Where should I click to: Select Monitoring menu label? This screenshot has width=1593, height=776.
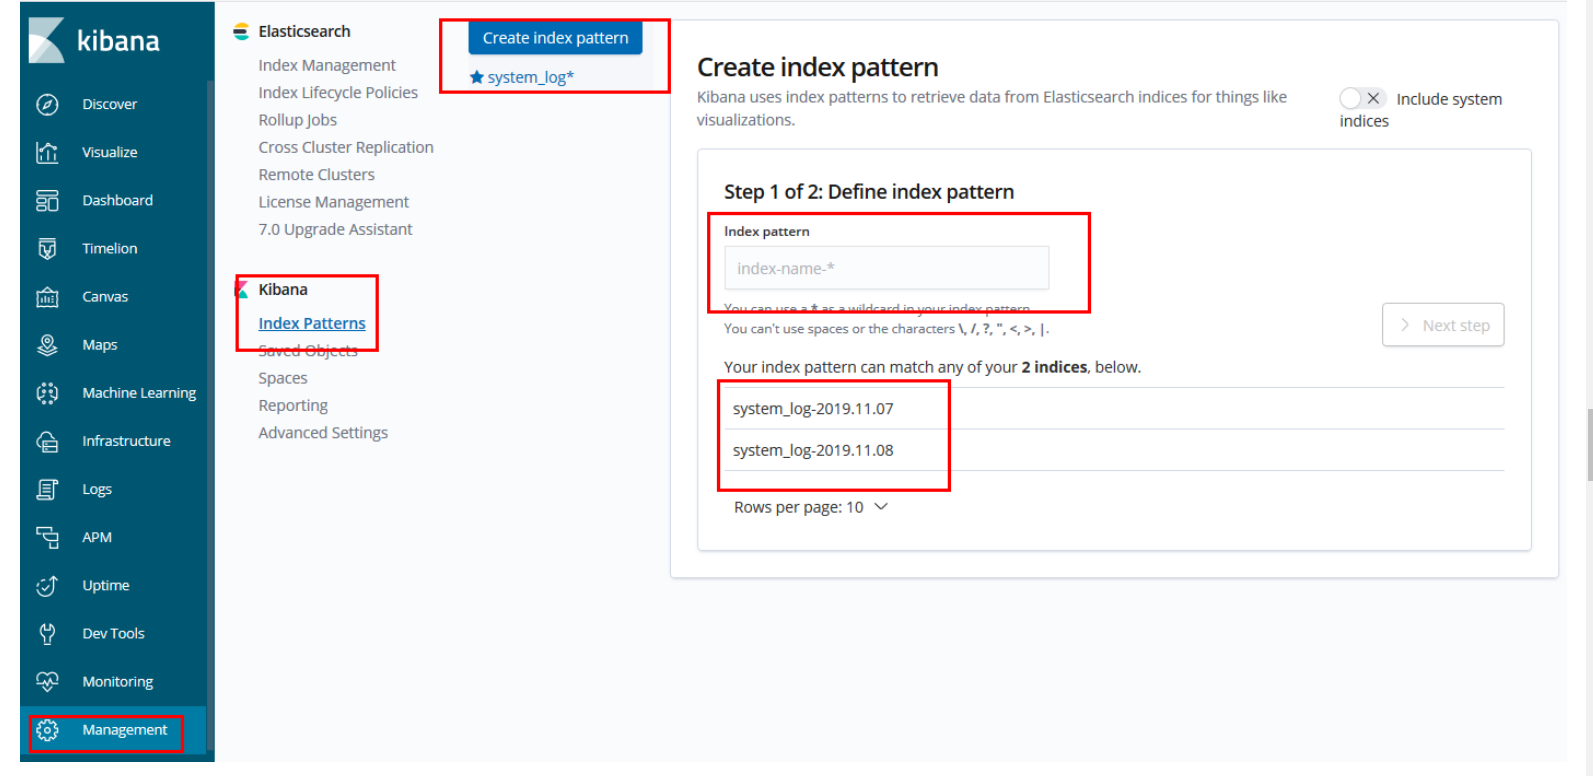(x=118, y=681)
